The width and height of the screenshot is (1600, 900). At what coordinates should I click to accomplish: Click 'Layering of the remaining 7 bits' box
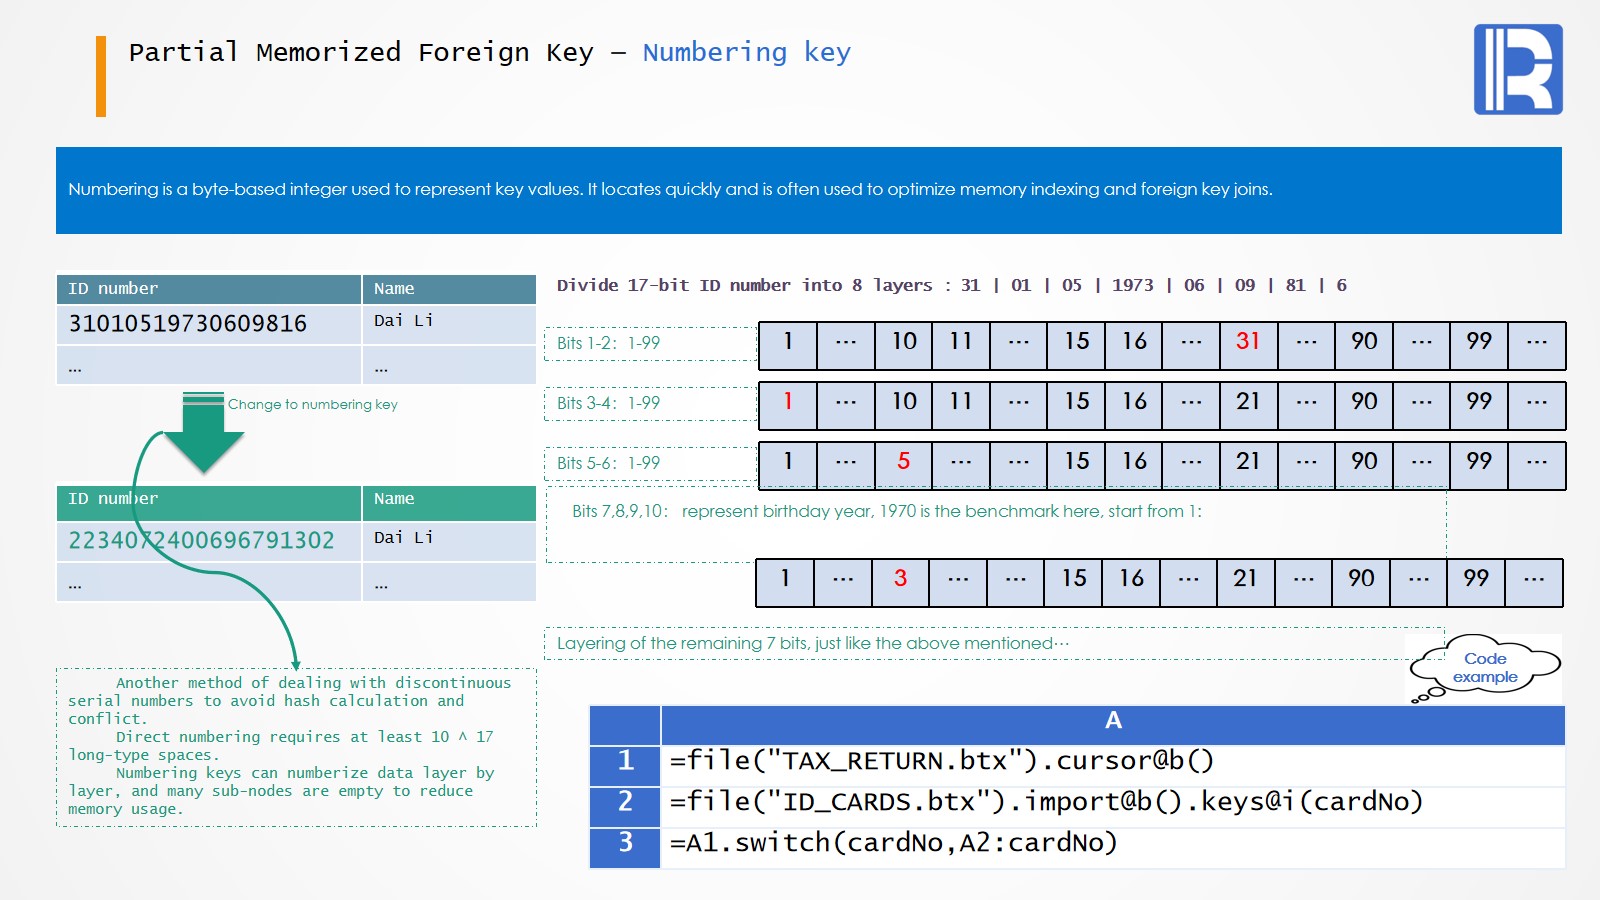[993, 643]
